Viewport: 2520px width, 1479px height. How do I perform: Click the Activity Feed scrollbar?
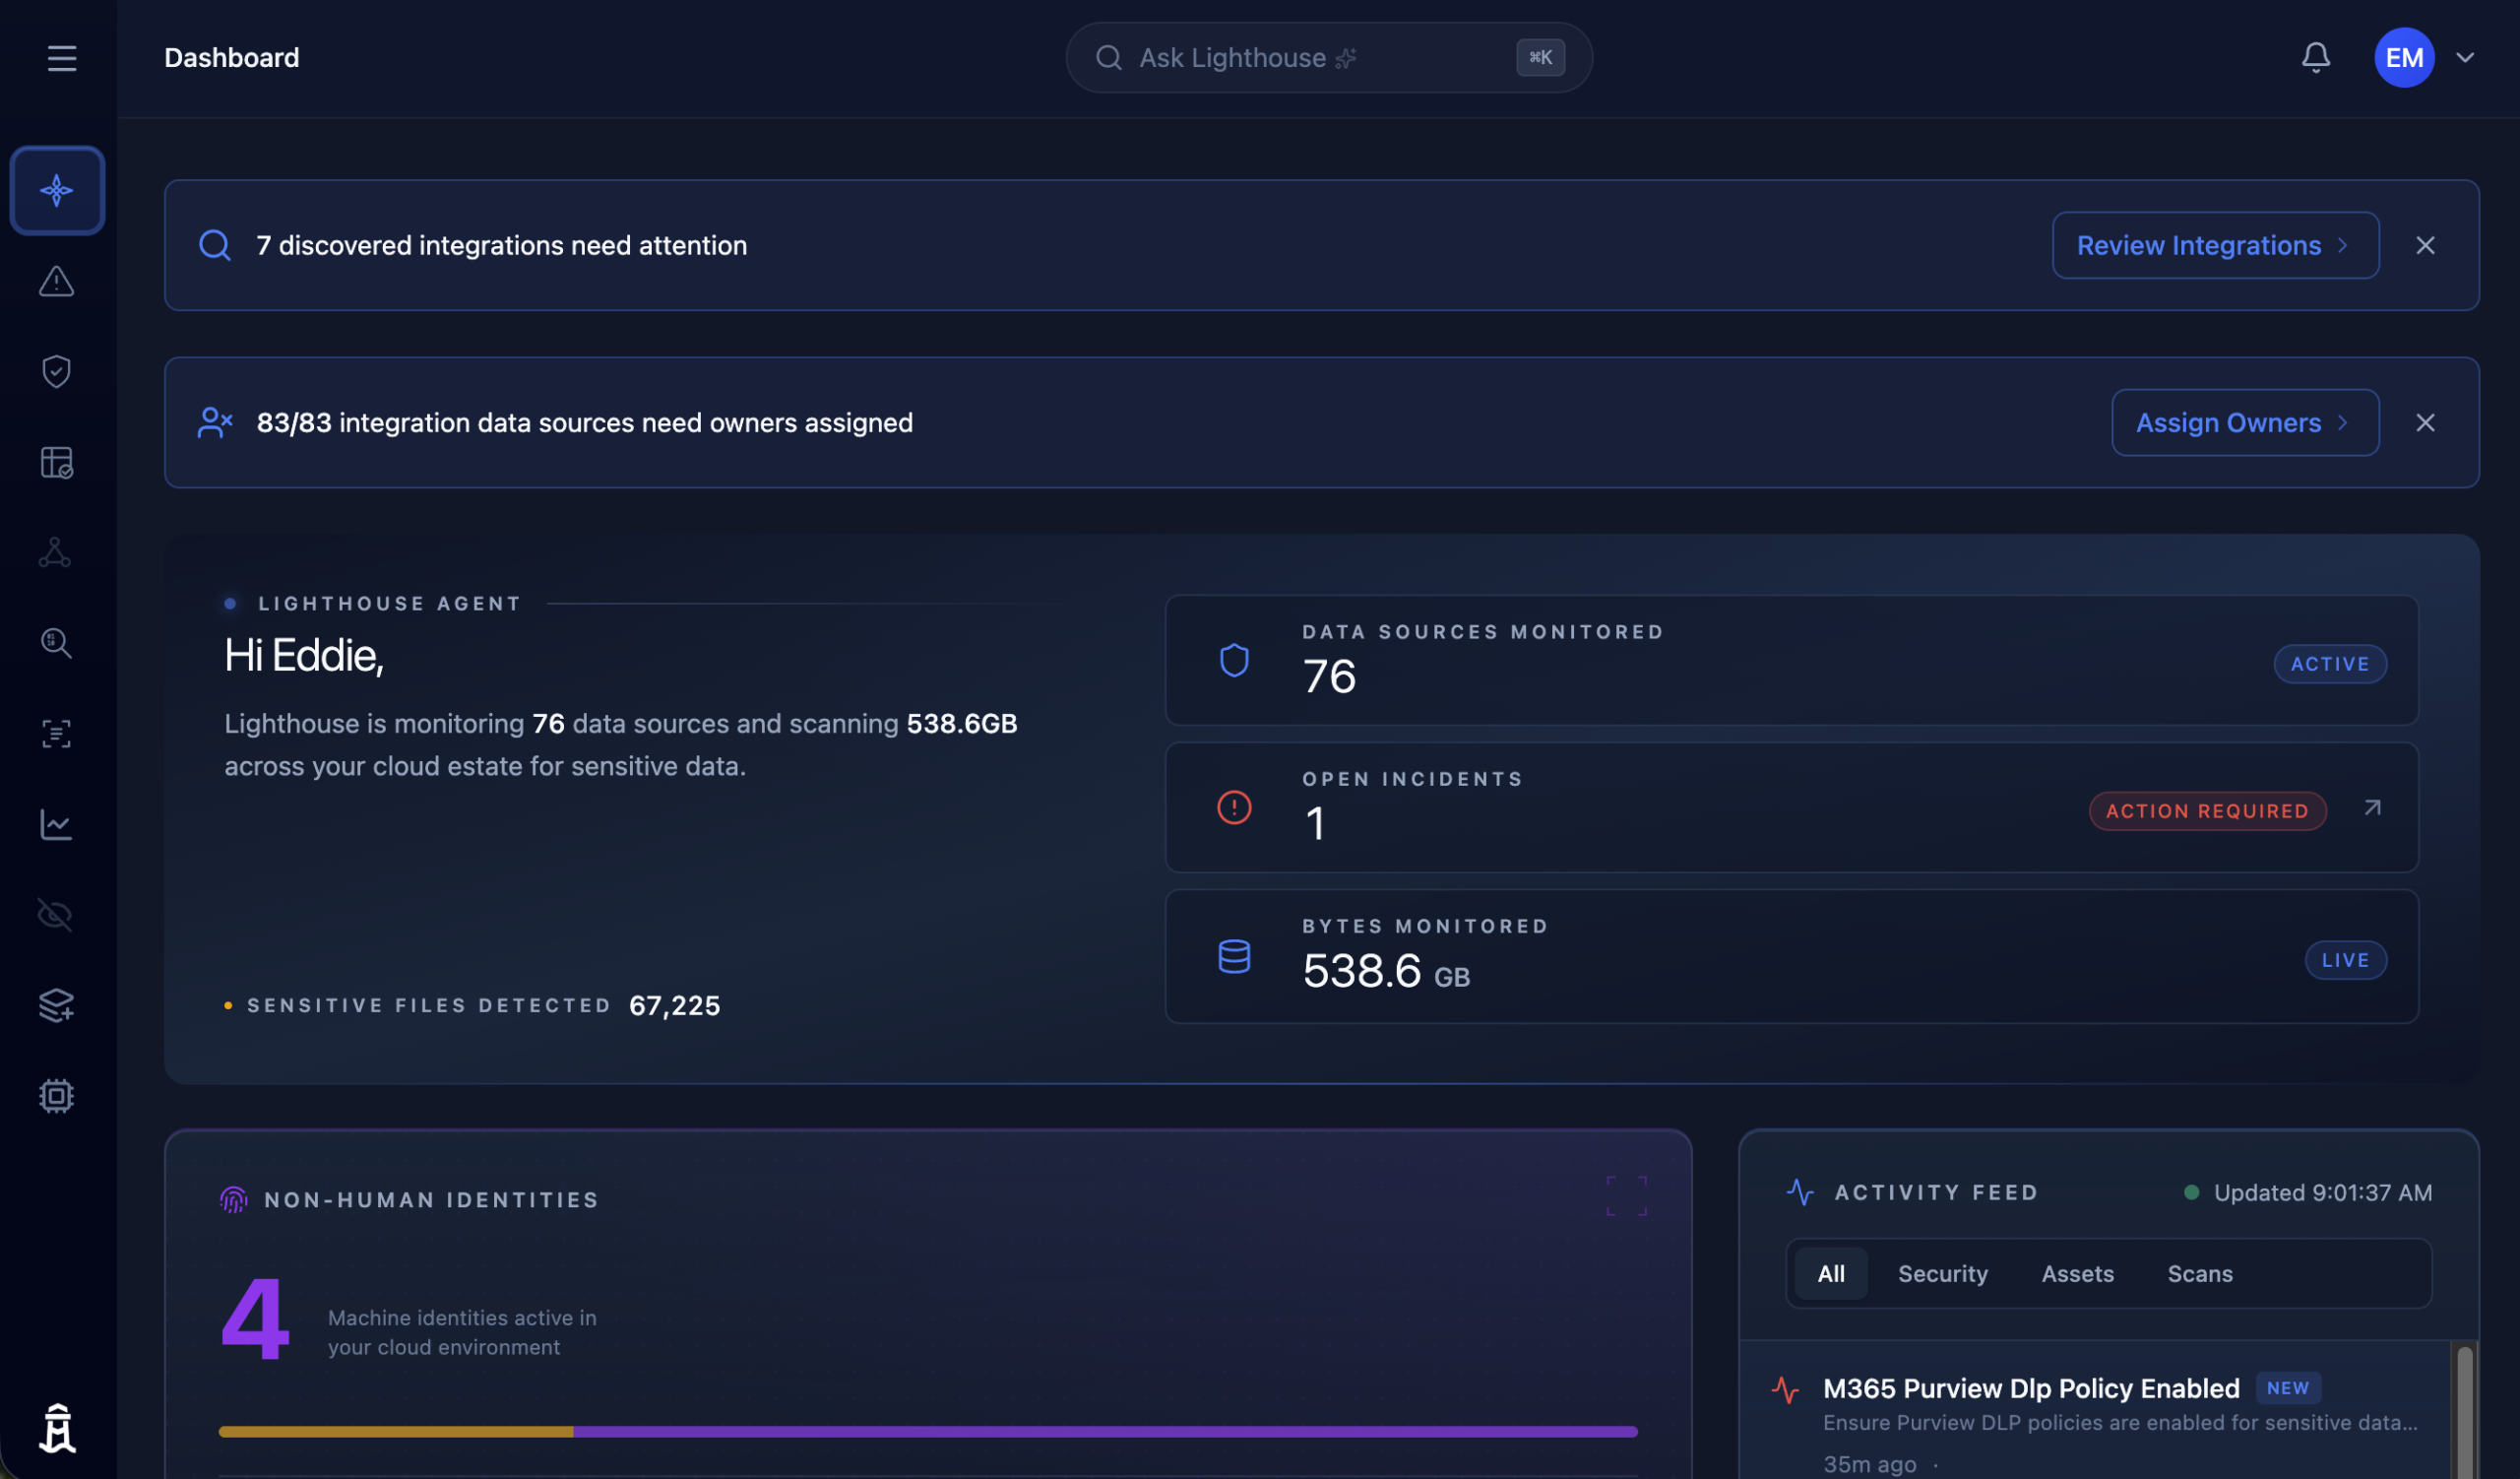(2464, 1410)
